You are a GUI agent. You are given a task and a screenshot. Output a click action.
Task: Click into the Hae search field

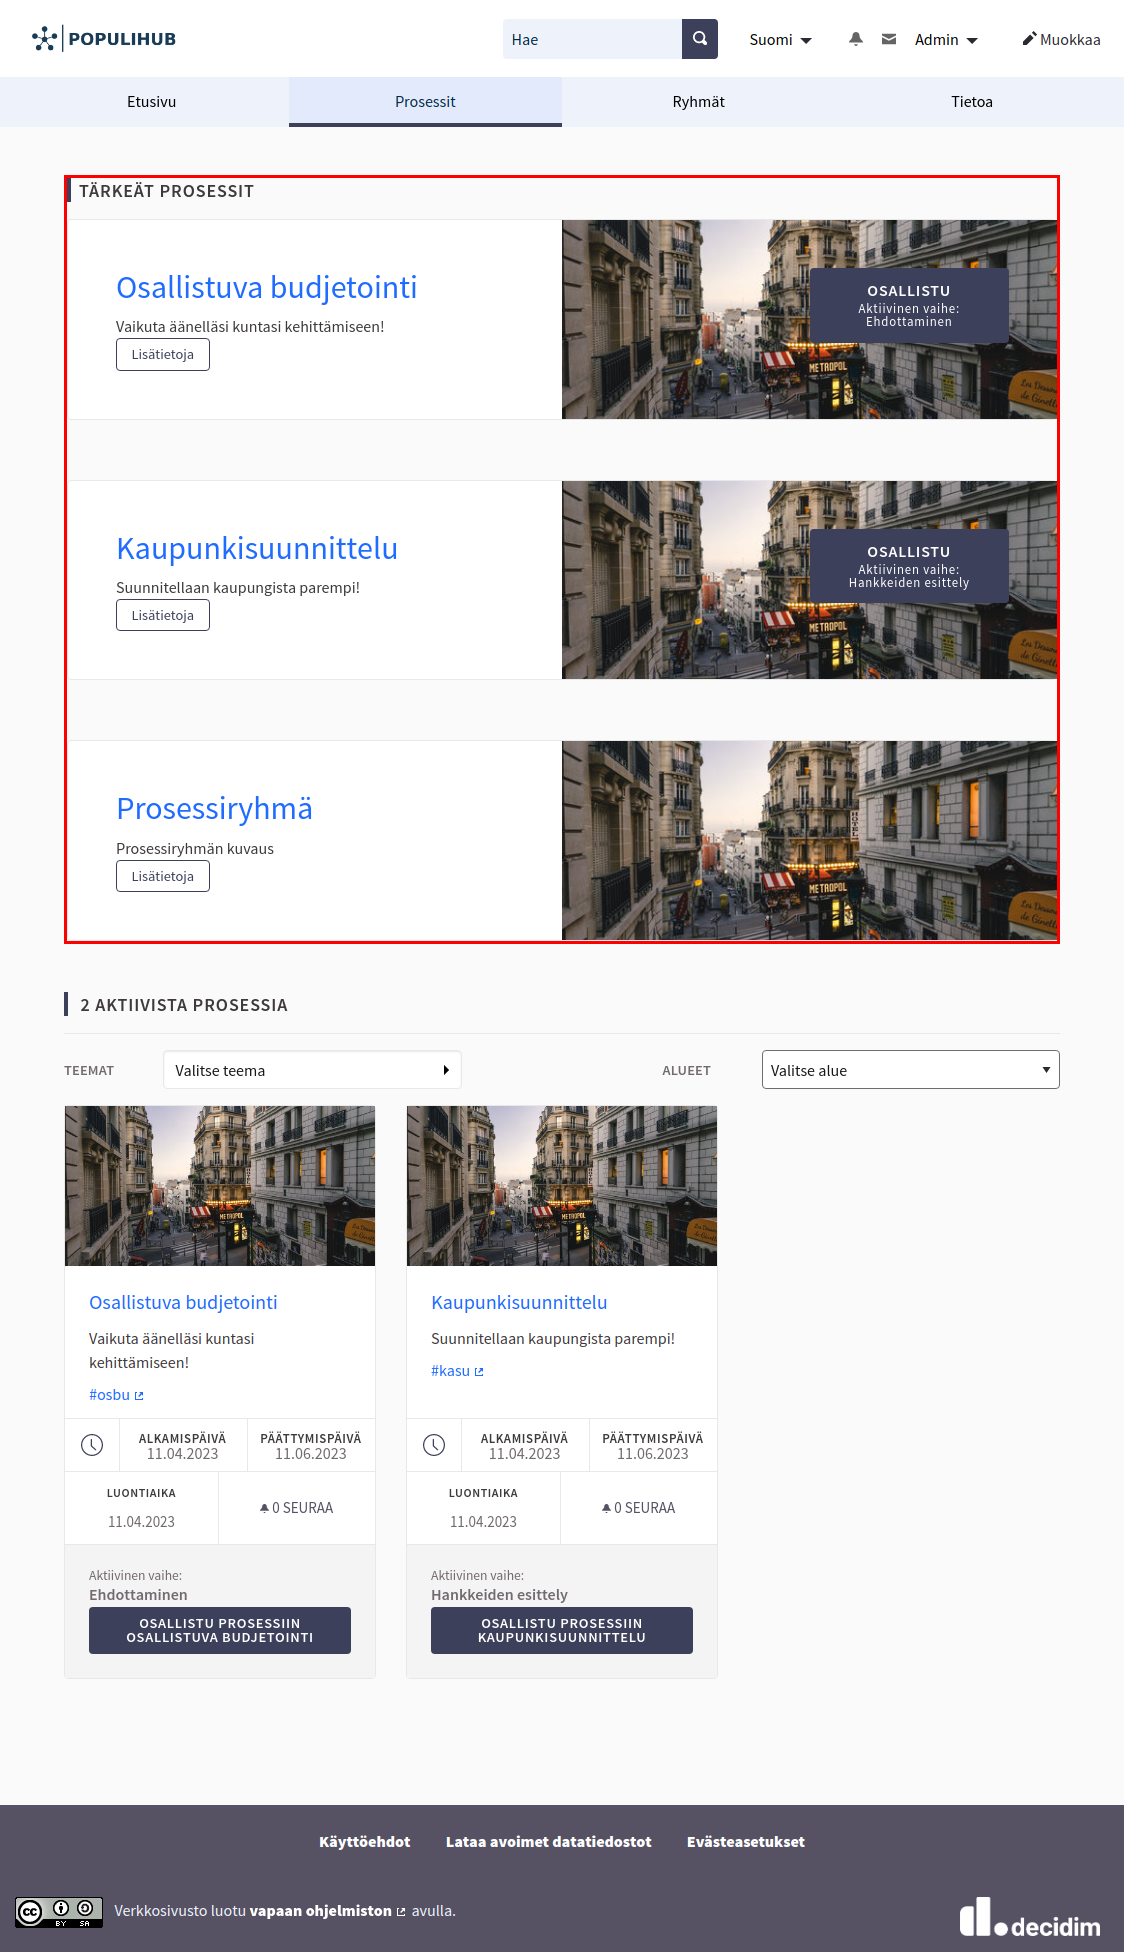pyautogui.click(x=592, y=39)
